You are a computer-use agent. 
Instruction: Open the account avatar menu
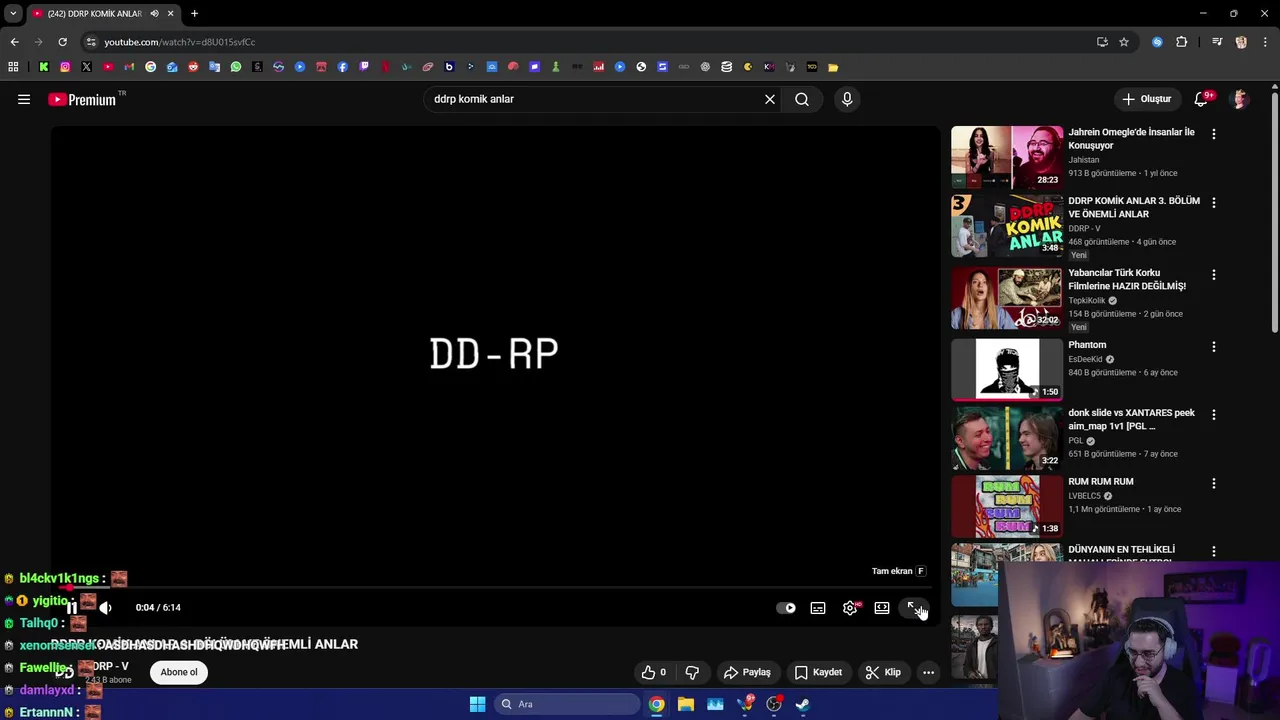point(1240,99)
